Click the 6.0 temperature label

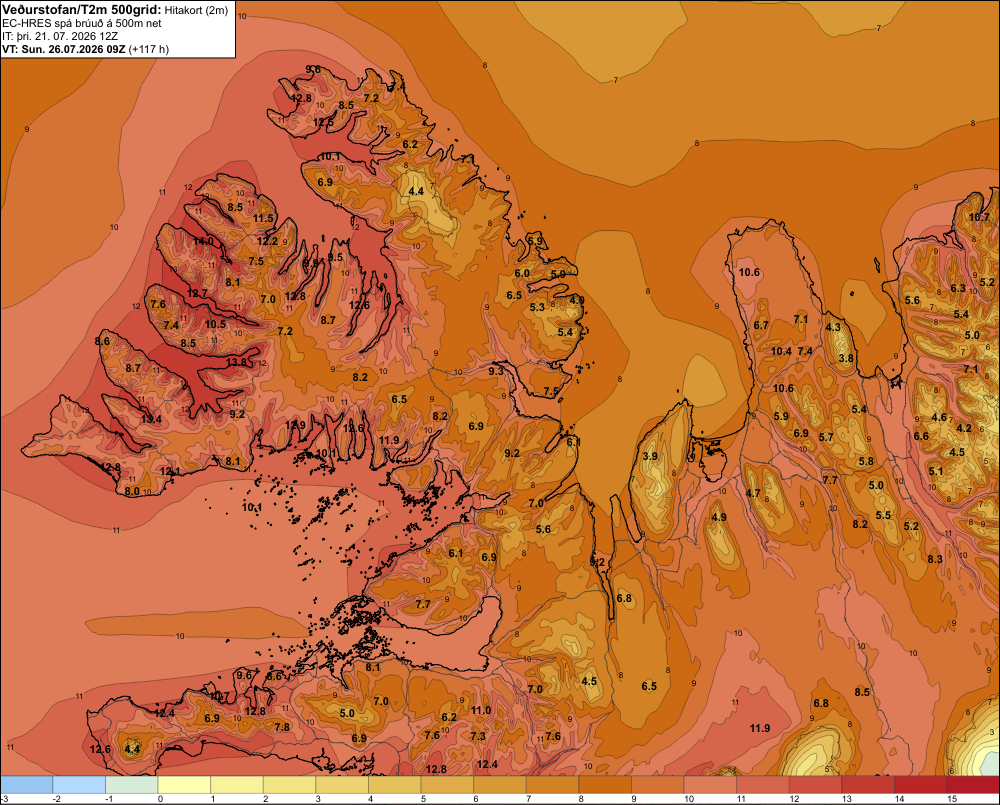coord(522,273)
